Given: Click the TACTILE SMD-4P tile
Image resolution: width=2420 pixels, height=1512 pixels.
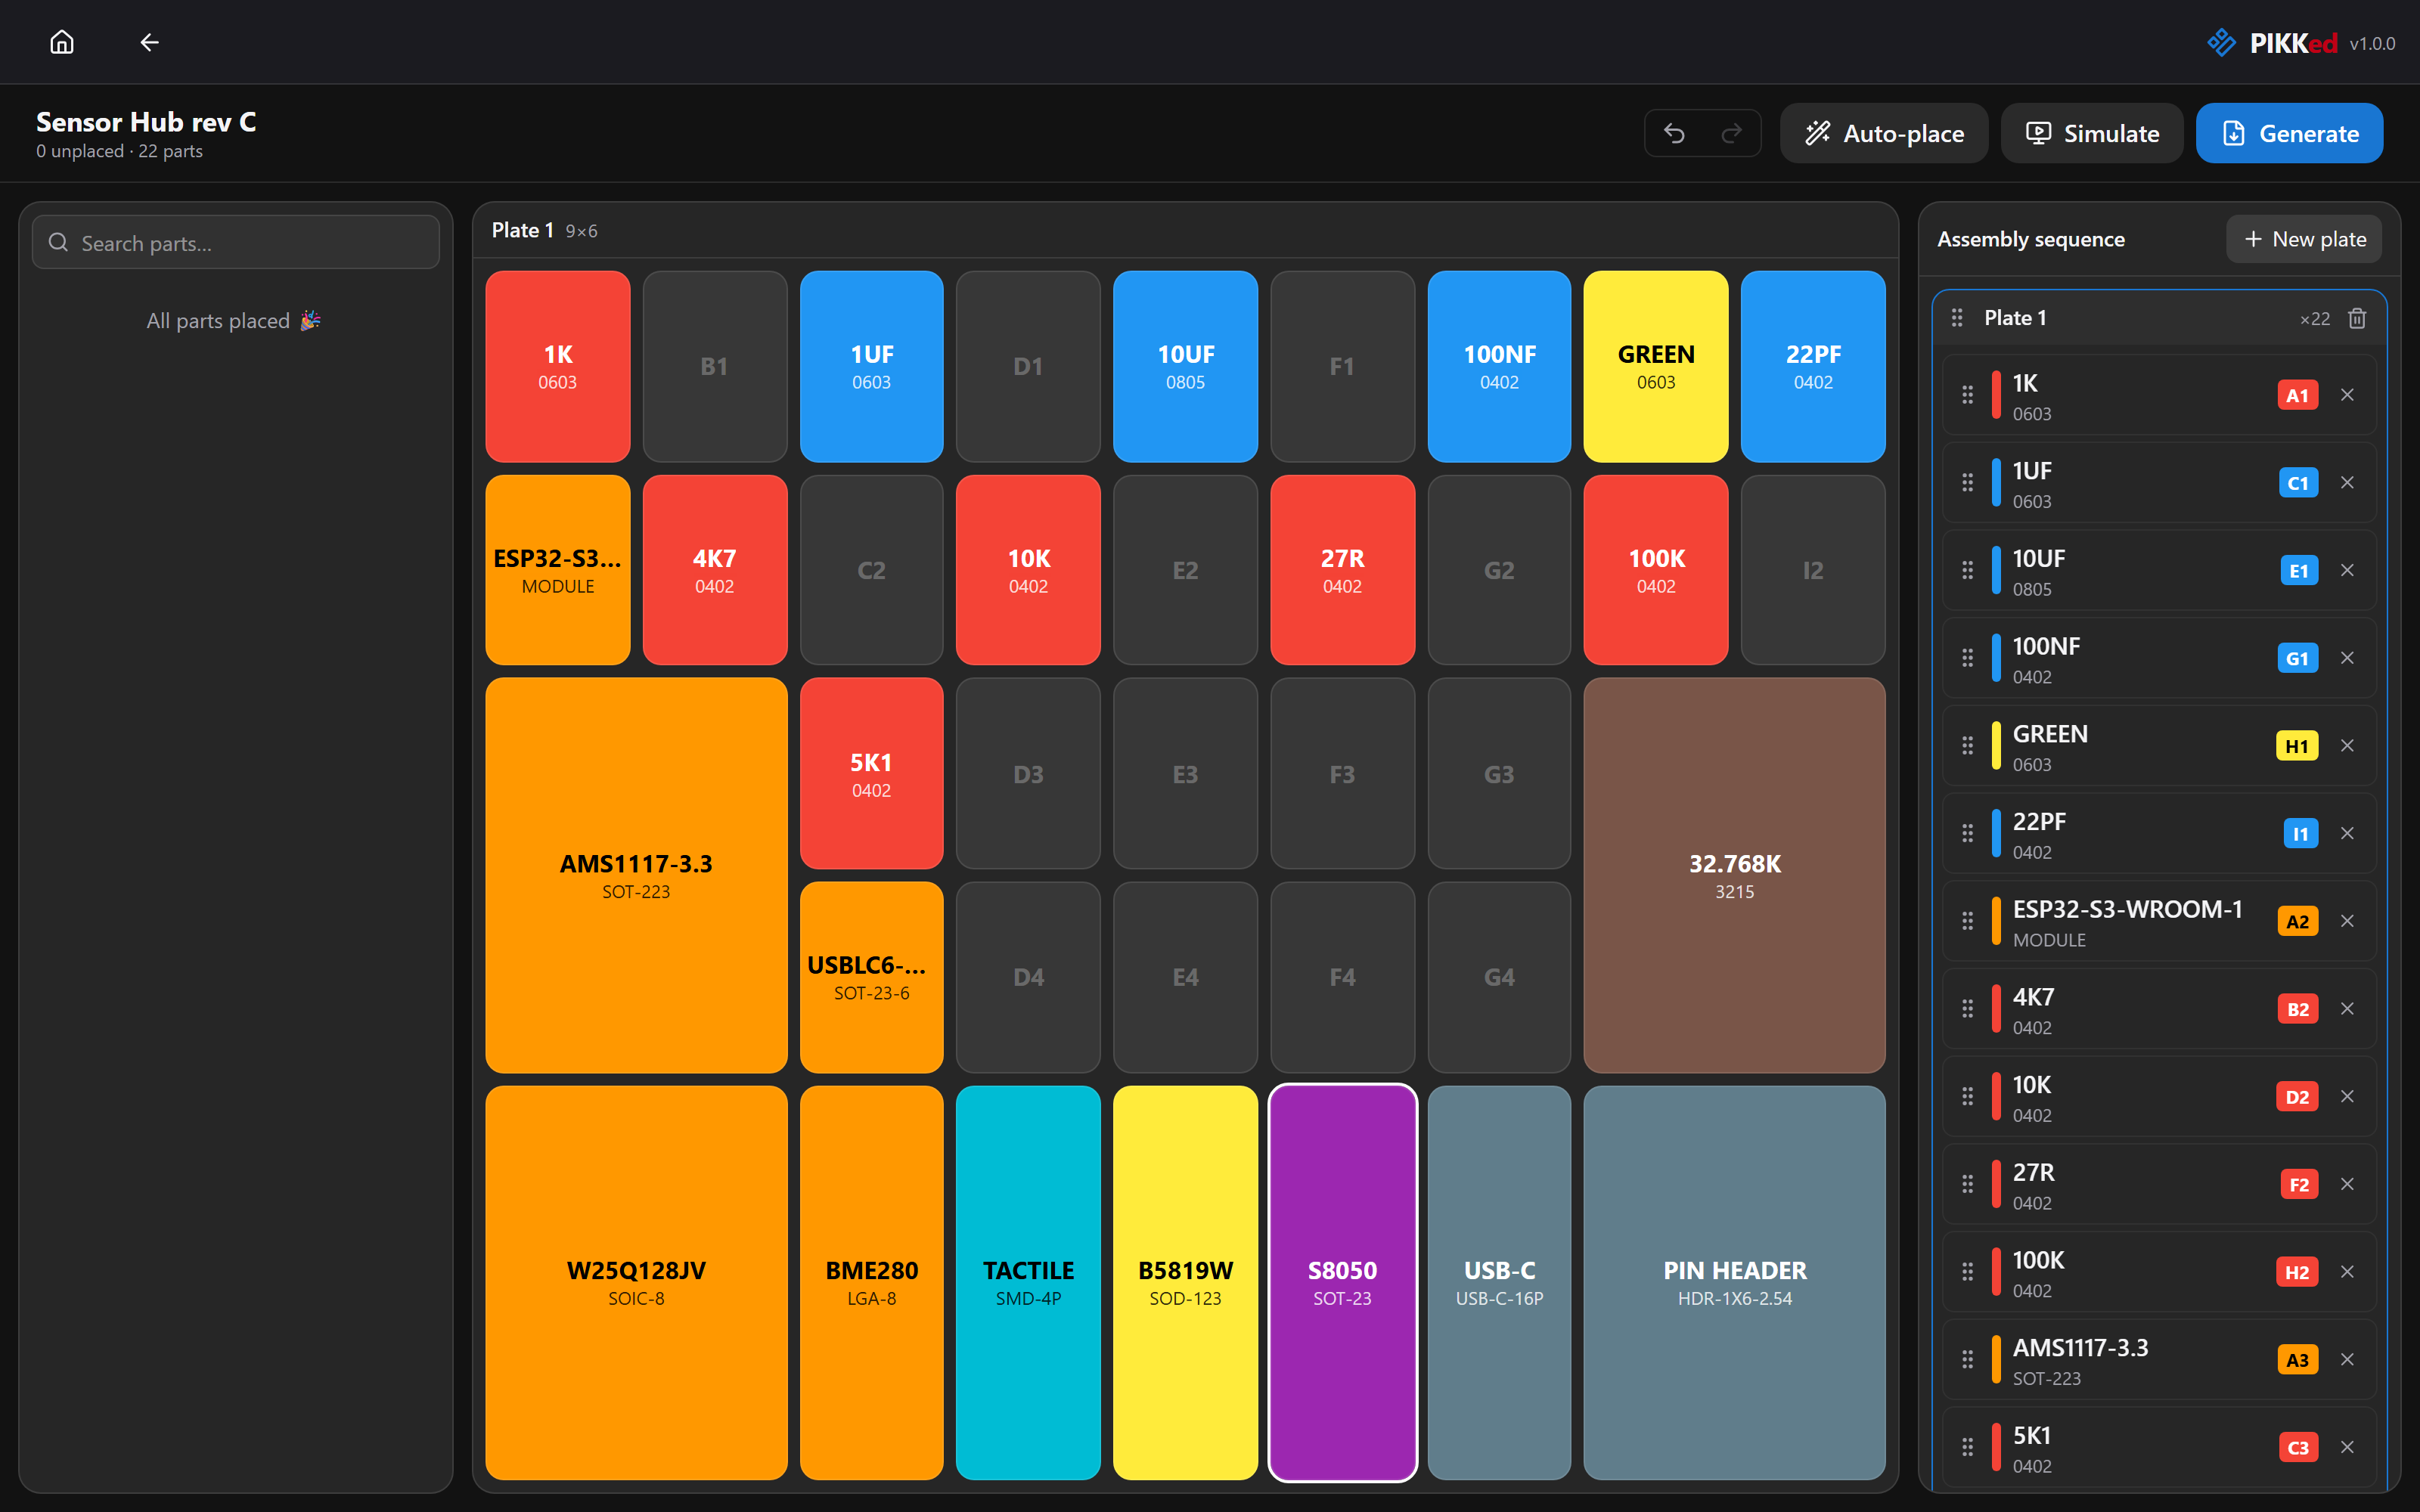Looking at the screenshot, I should click(x=1028, y=1283).
